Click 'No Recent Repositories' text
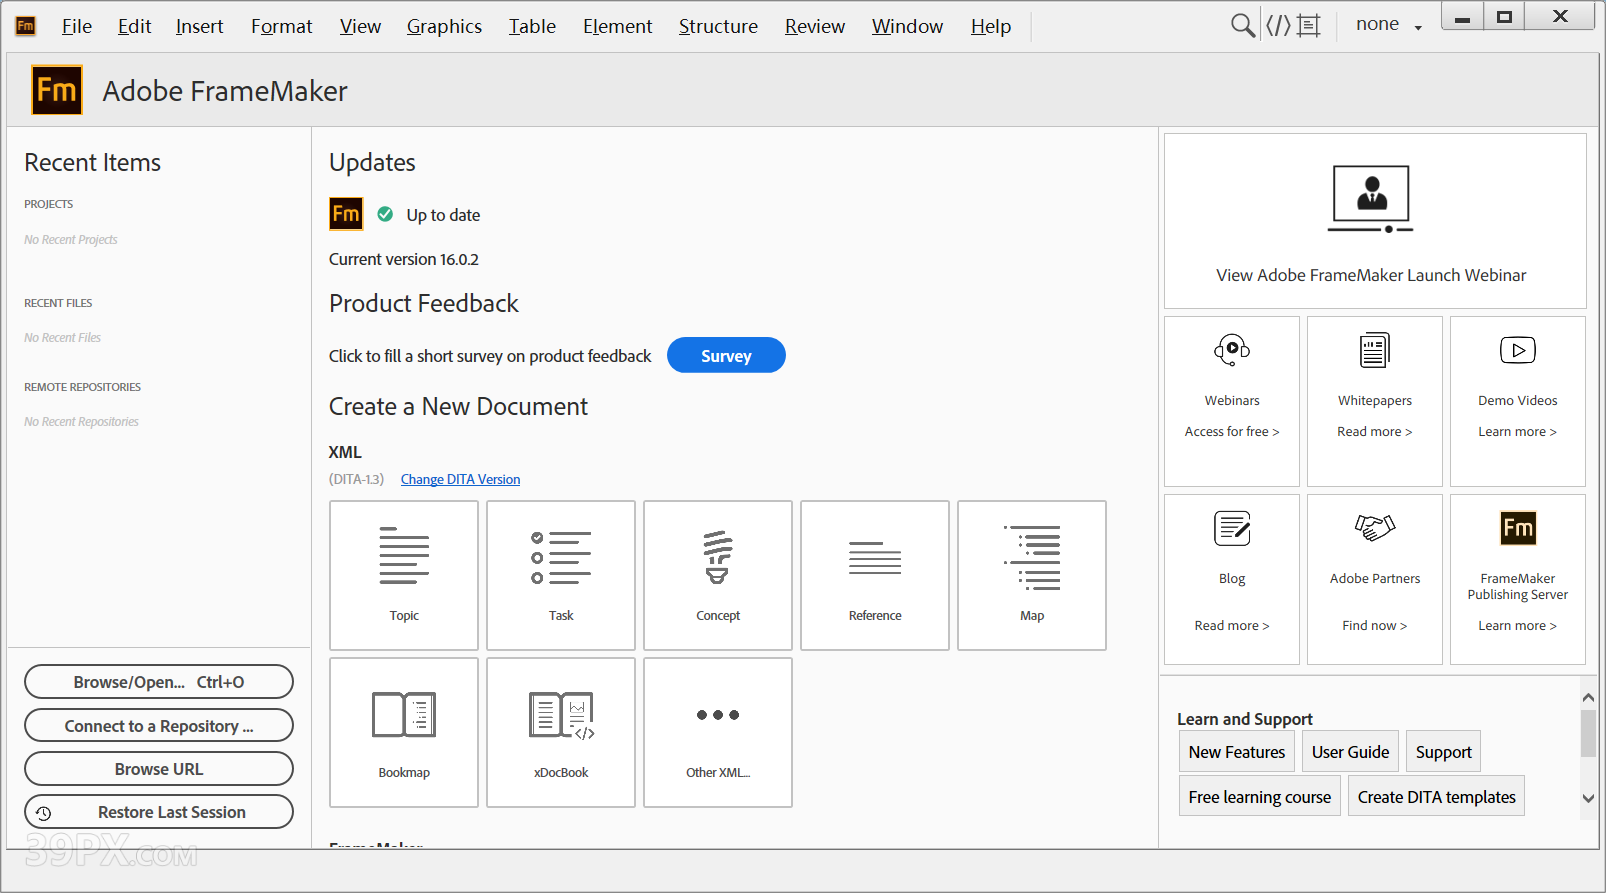The image size is (1606, 893). (x=82, y=422)
